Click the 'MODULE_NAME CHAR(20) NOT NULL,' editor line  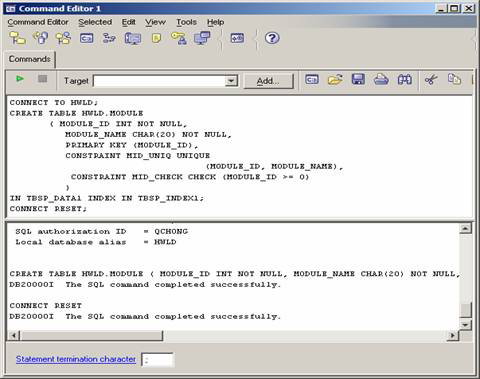148,135
